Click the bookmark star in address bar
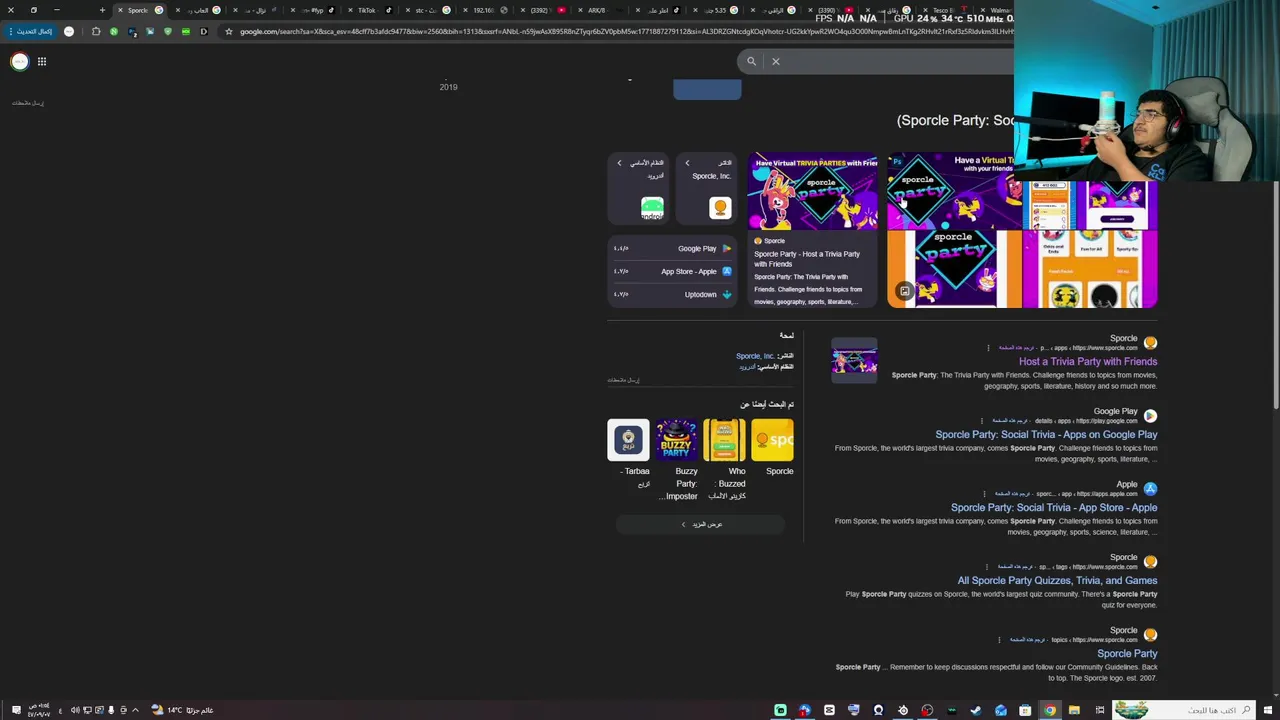 tap(228, 31)
